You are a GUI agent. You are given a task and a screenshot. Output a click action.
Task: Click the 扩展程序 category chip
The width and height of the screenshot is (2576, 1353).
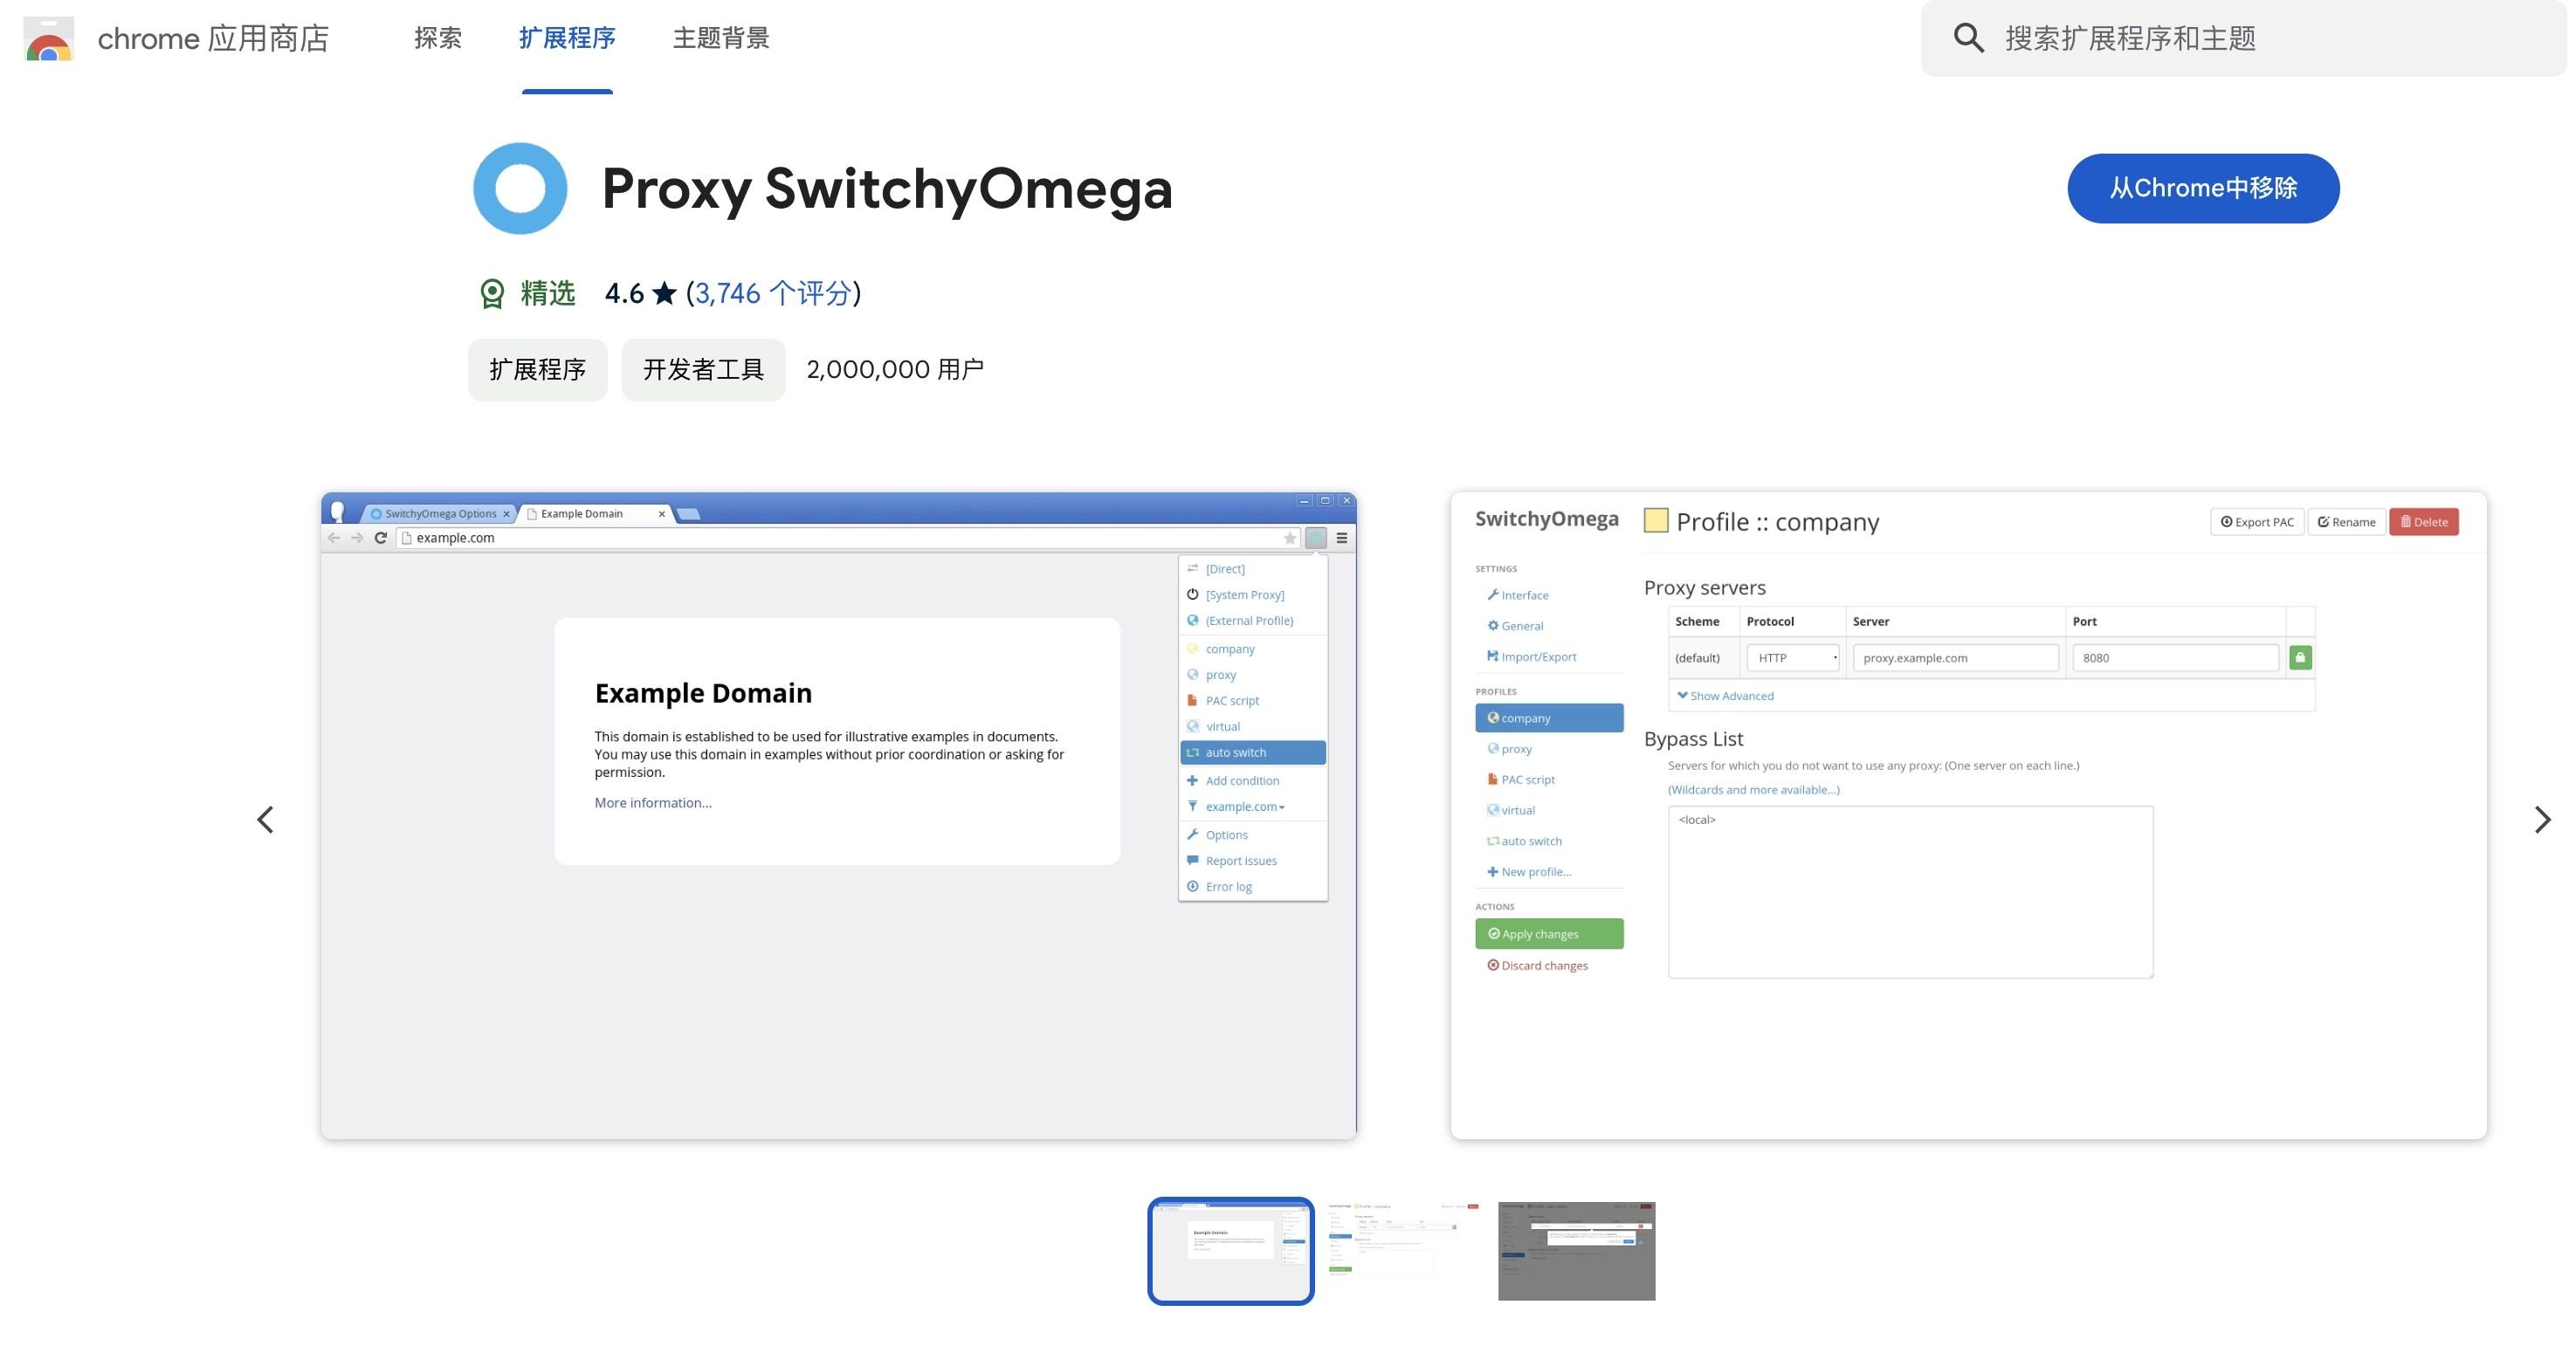pos(537,370)
